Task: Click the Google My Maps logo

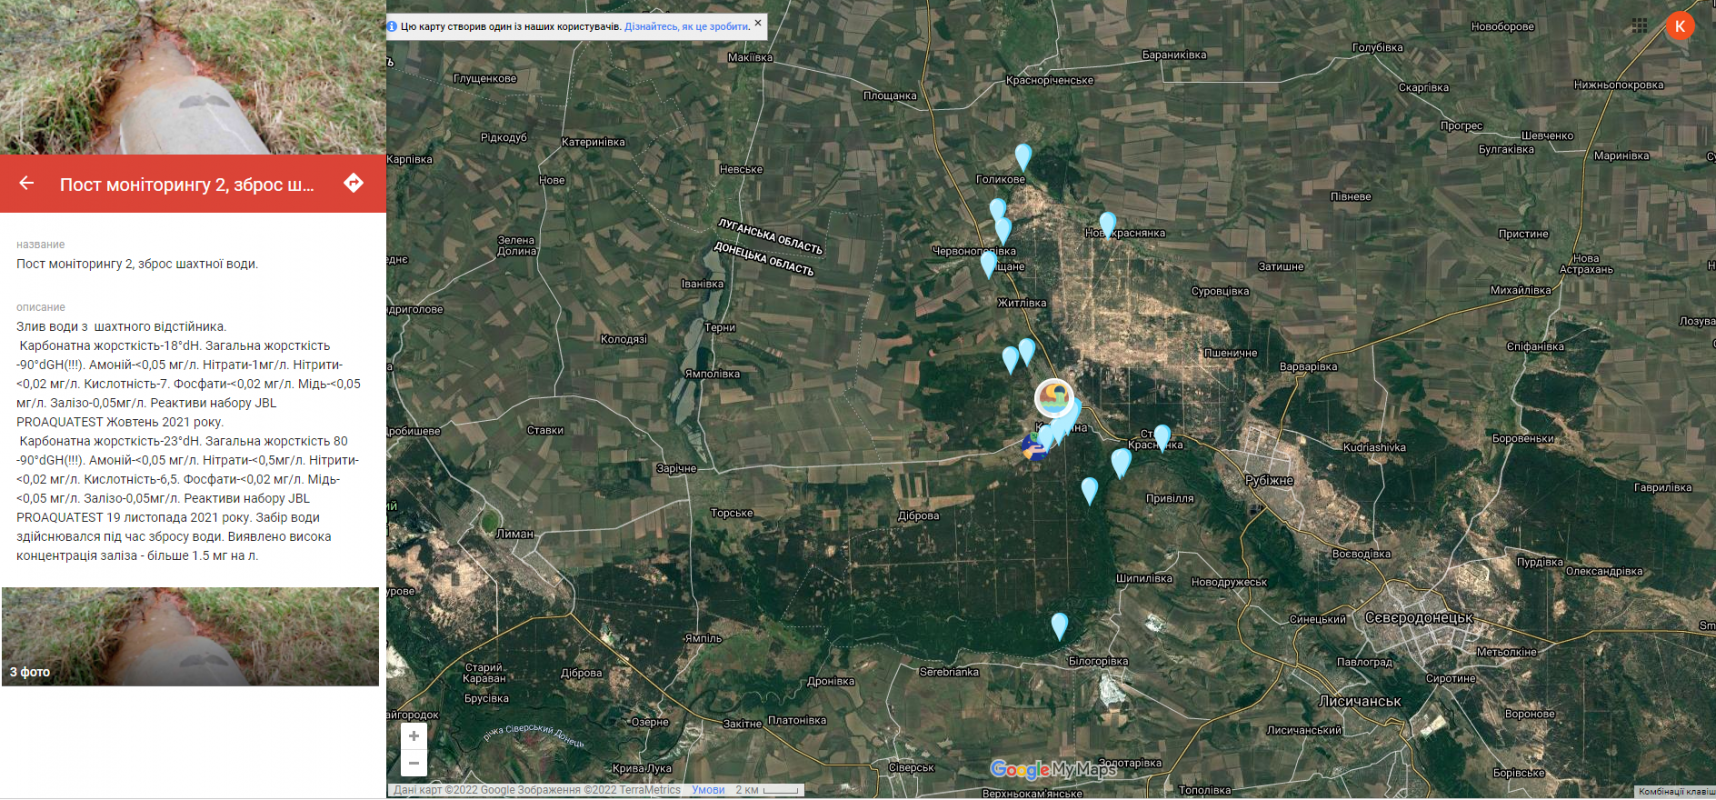Action: pyautogui.click(x=1053, y=769)
